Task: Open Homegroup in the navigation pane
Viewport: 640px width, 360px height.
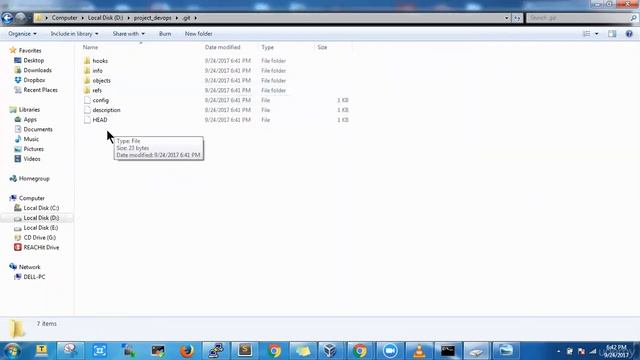Action: click(x=34, y=178)
